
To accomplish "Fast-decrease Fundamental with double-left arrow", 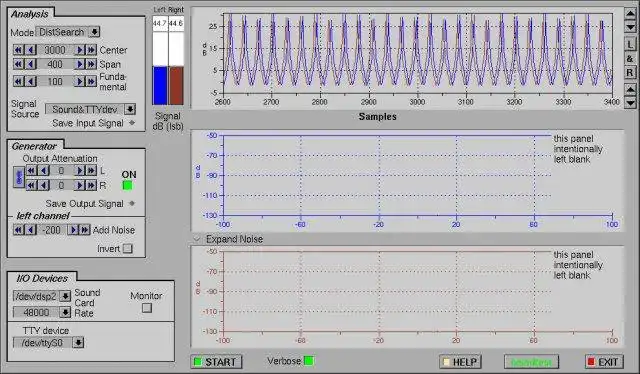I will [18, 81].
